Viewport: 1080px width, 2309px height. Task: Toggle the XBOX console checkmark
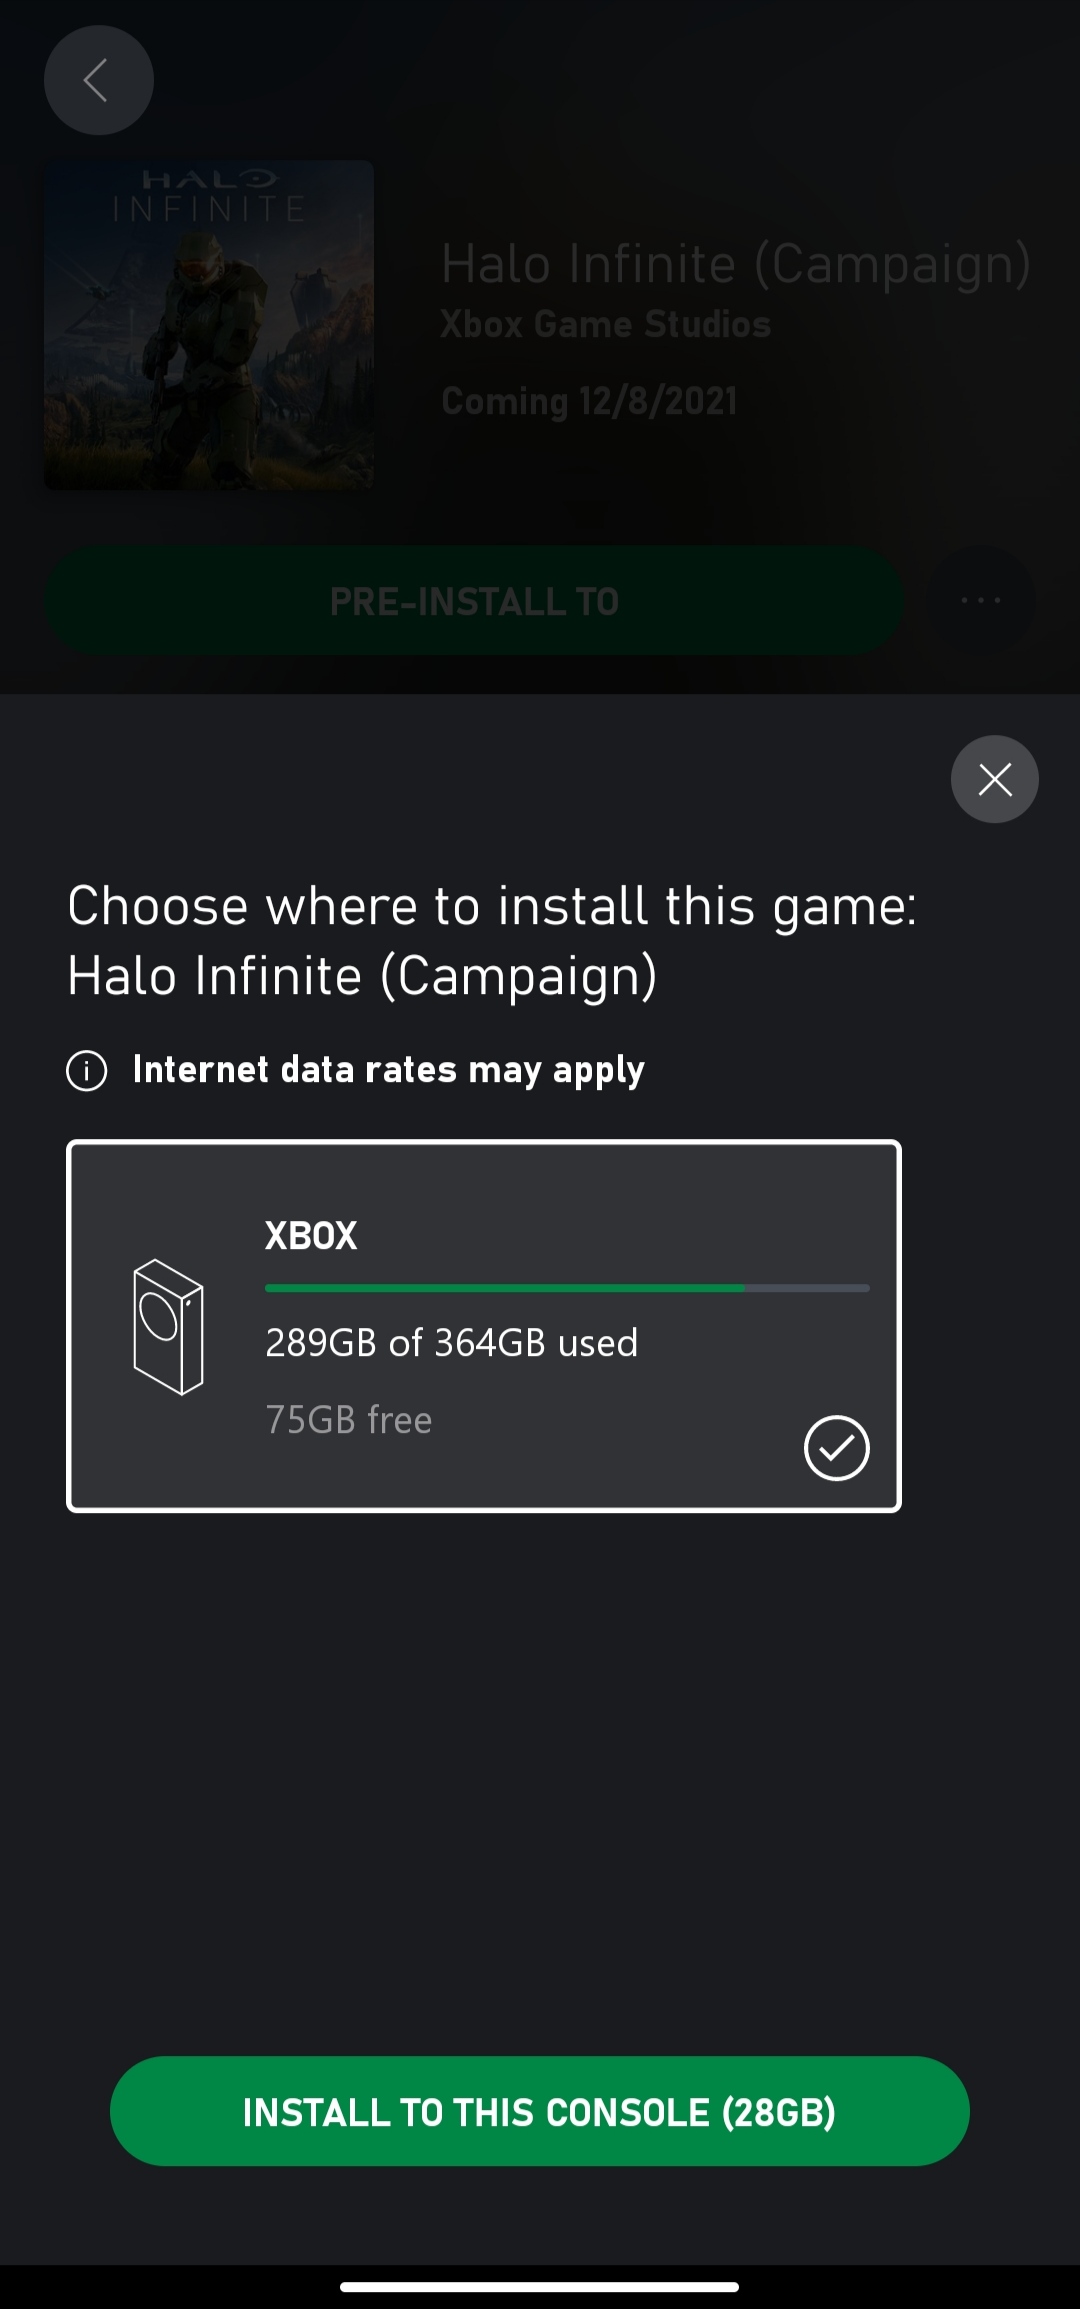click(x=836, y=1447)
